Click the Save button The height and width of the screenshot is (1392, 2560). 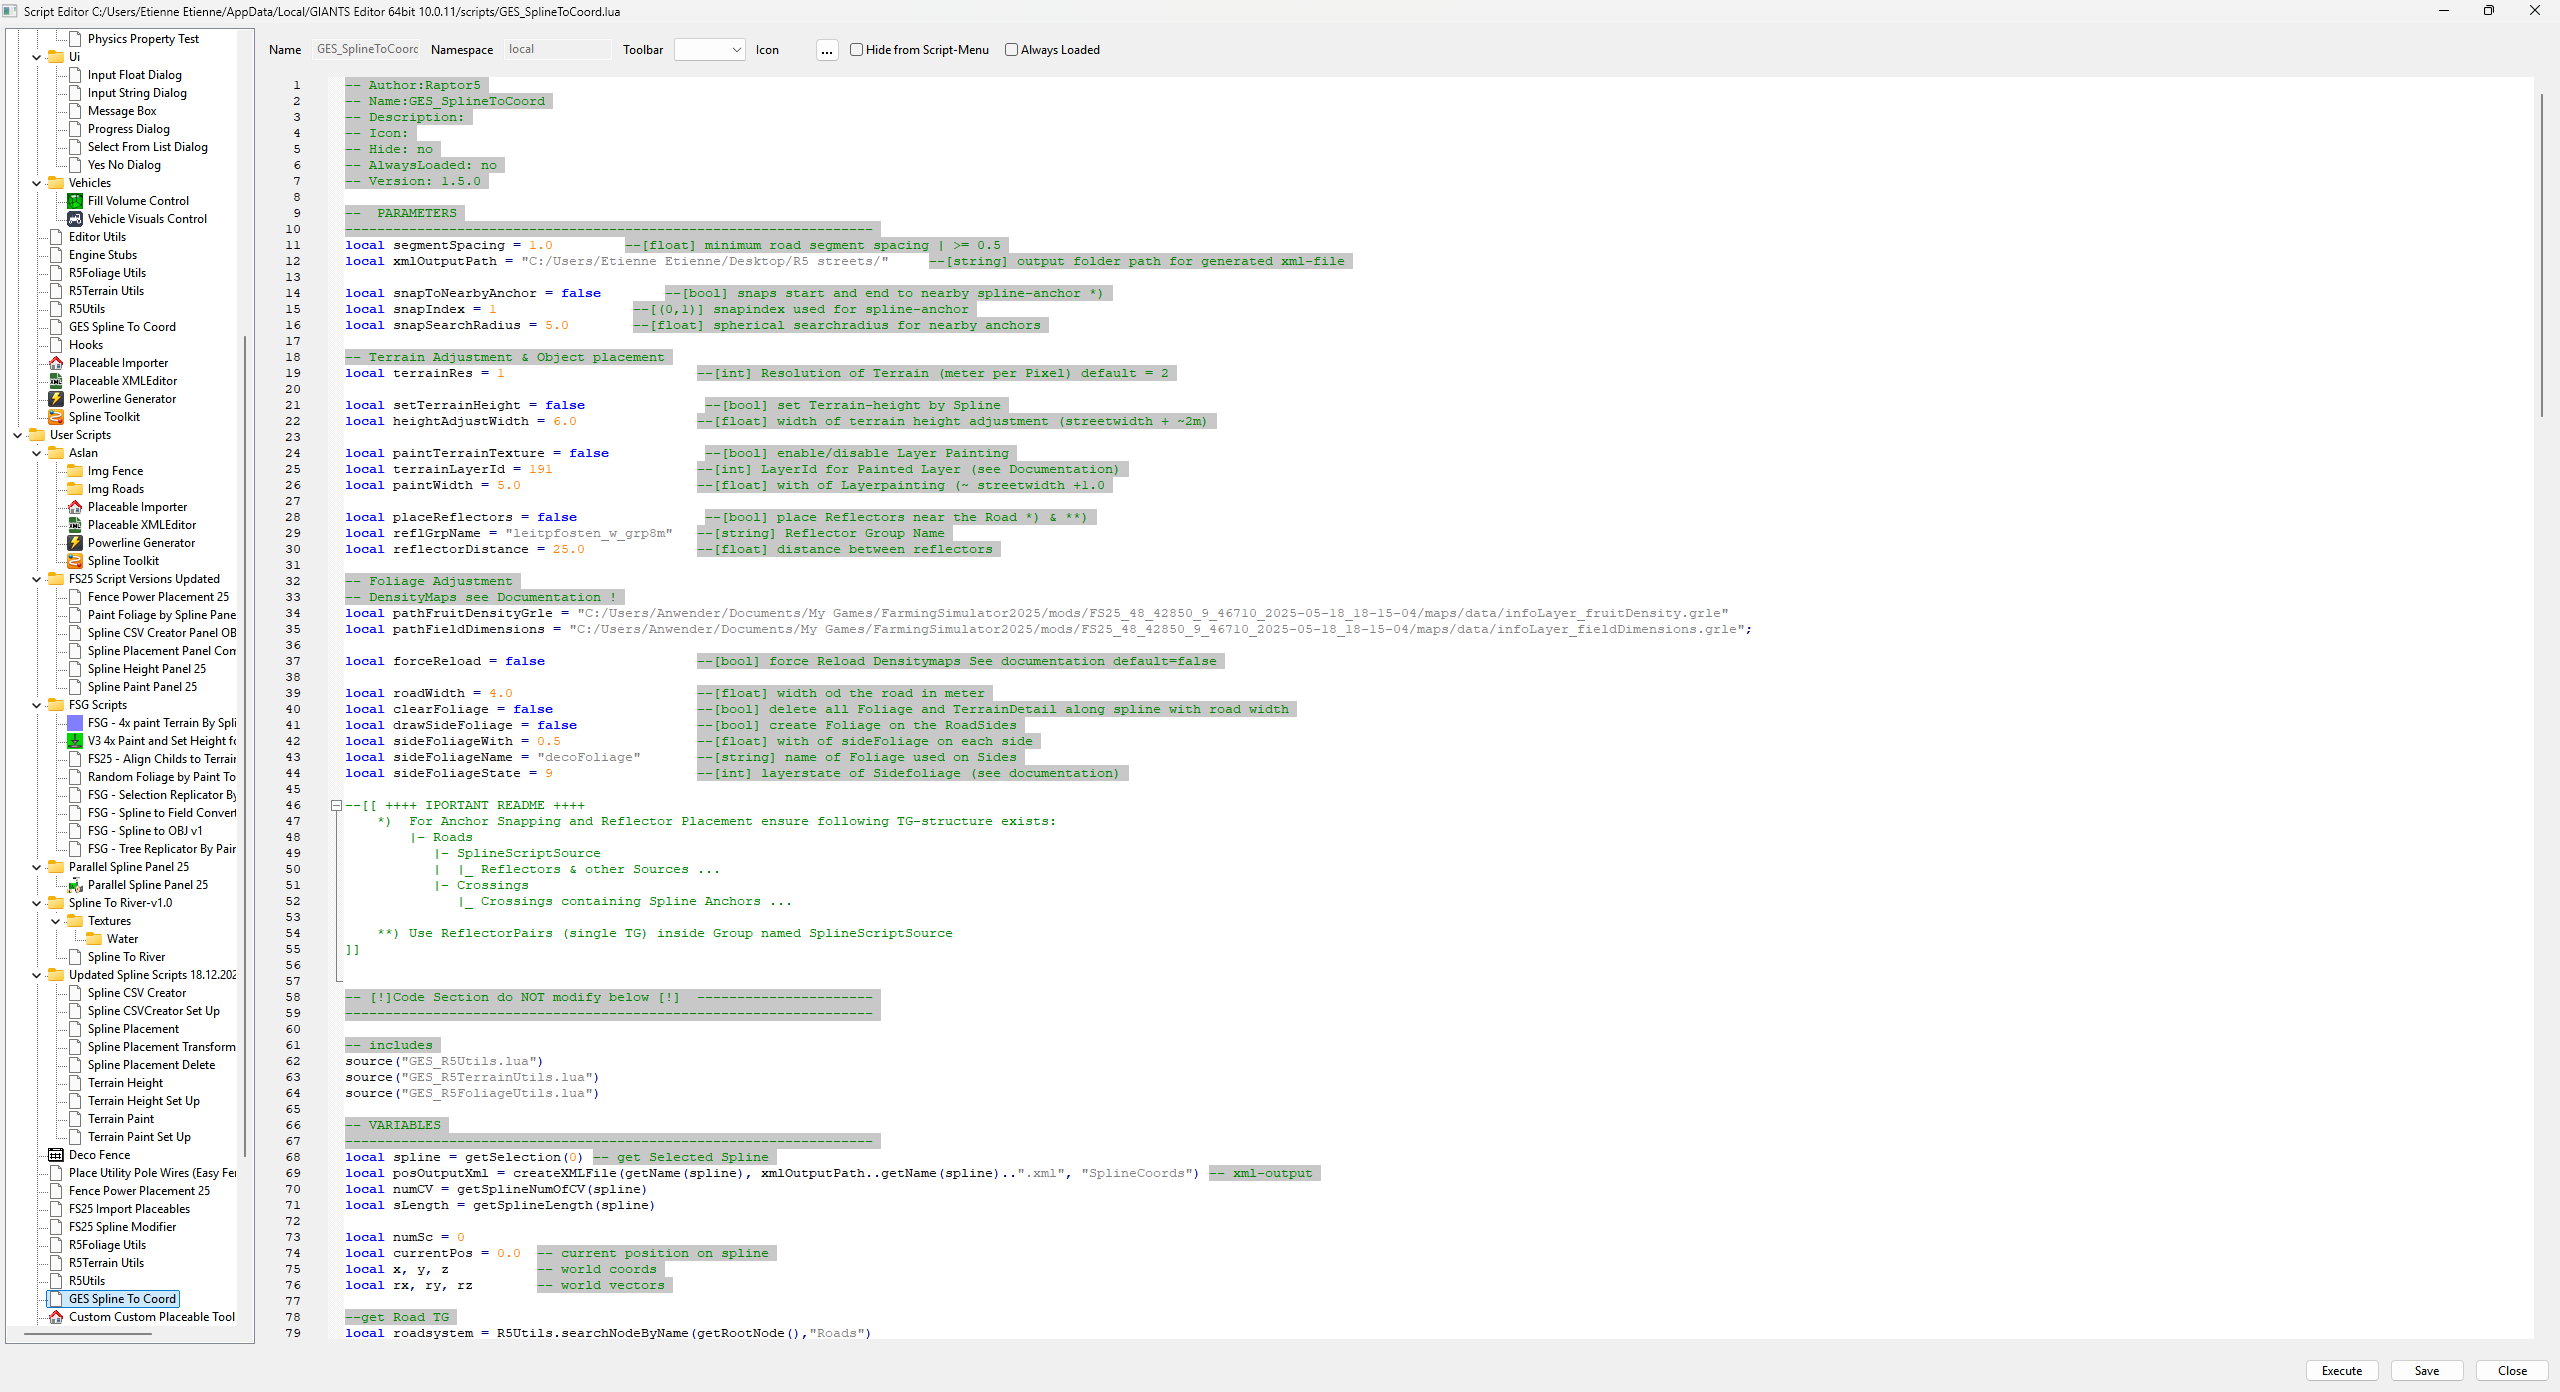2426,1371
